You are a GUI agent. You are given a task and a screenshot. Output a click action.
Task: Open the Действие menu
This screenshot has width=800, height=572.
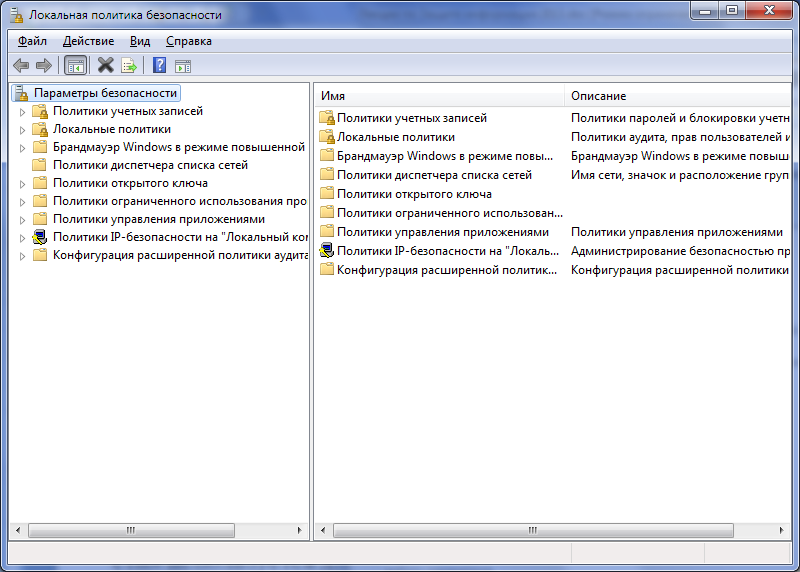click(x=88, y=41)
